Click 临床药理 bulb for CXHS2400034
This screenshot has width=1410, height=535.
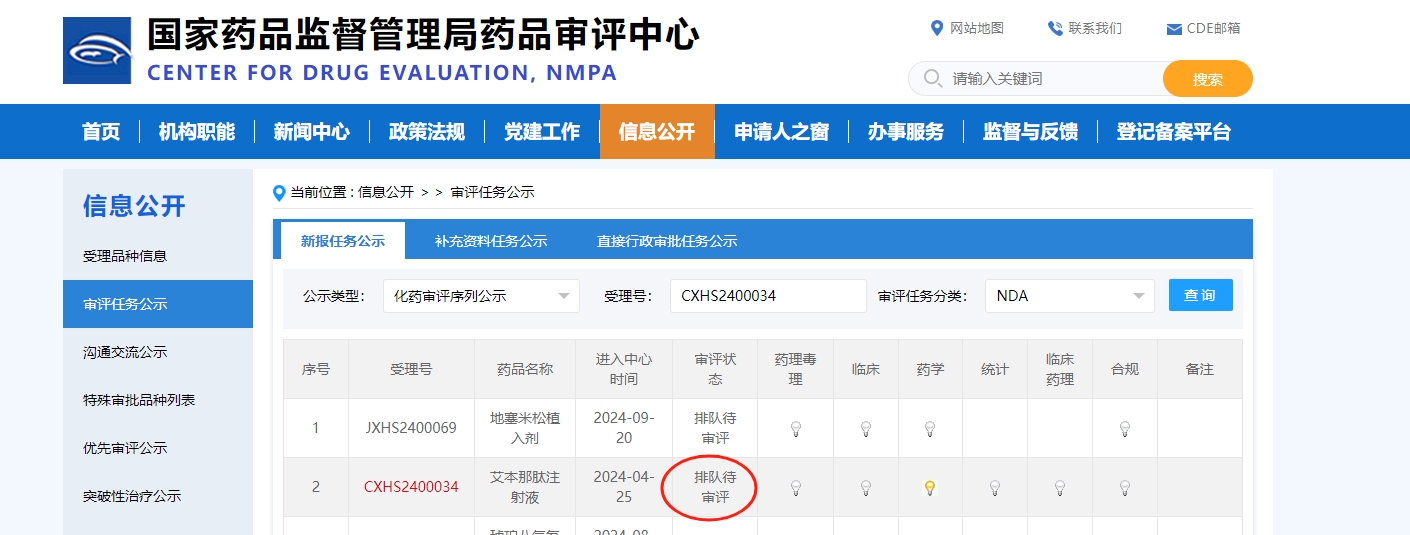[1060, 488]
